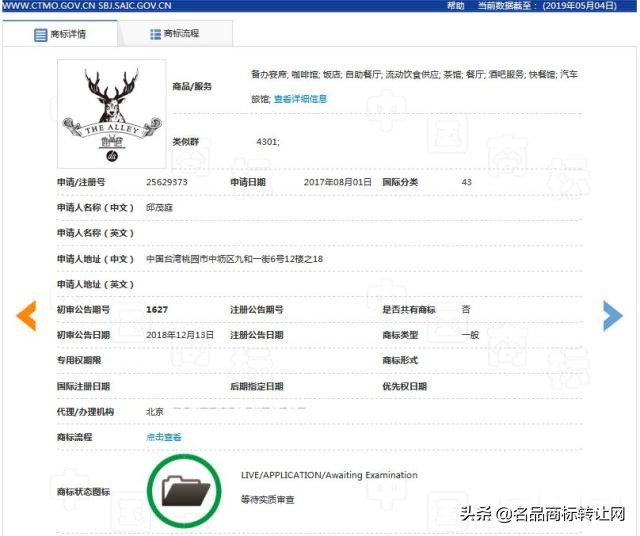
Task: Click the 代理/办理机构 label
Action: click(85, 412)
